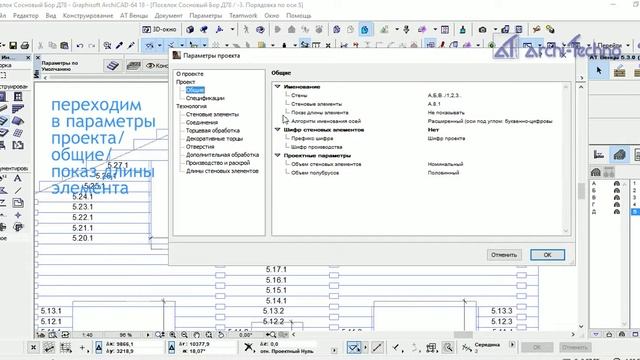The height and width of the screenshot is (360, 640).
Task: Click the grid snap icon in bottom bar
Action: point(66,348)
